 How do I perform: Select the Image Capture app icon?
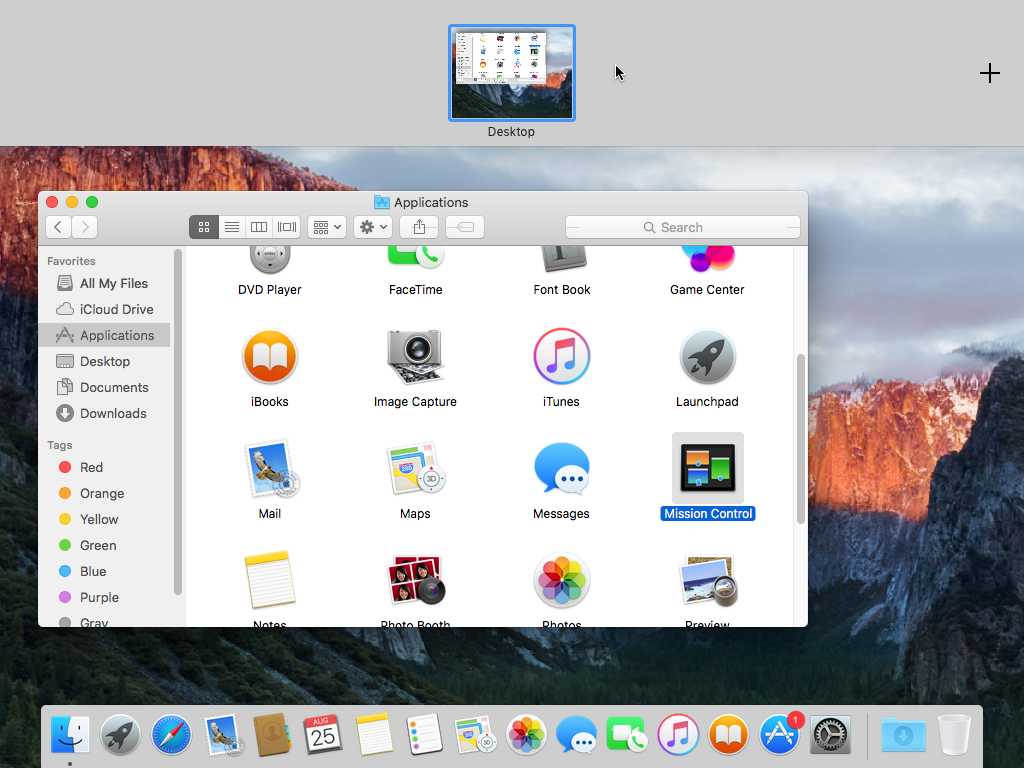(x=415, y=357)
